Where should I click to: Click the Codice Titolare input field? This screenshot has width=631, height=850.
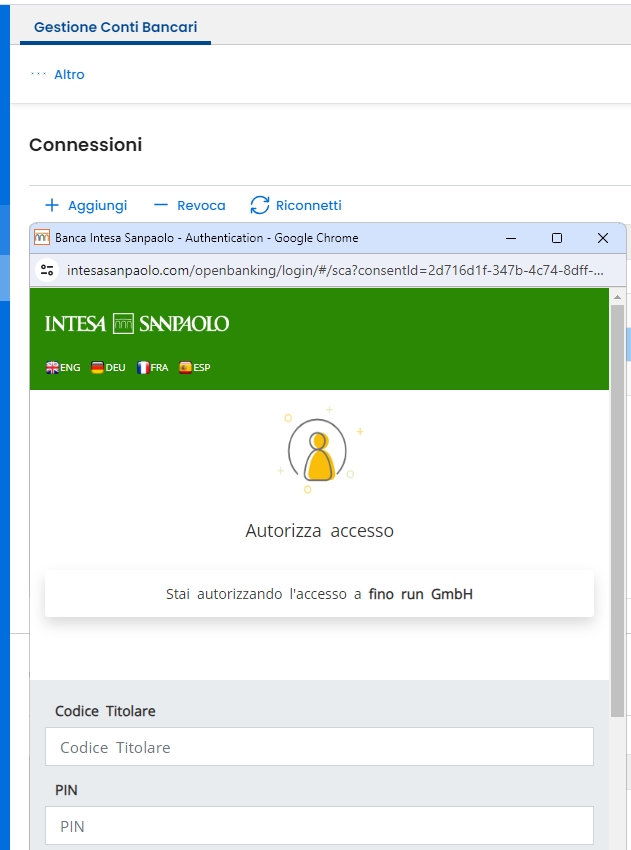pyautogui.click(x=319, y=747)
